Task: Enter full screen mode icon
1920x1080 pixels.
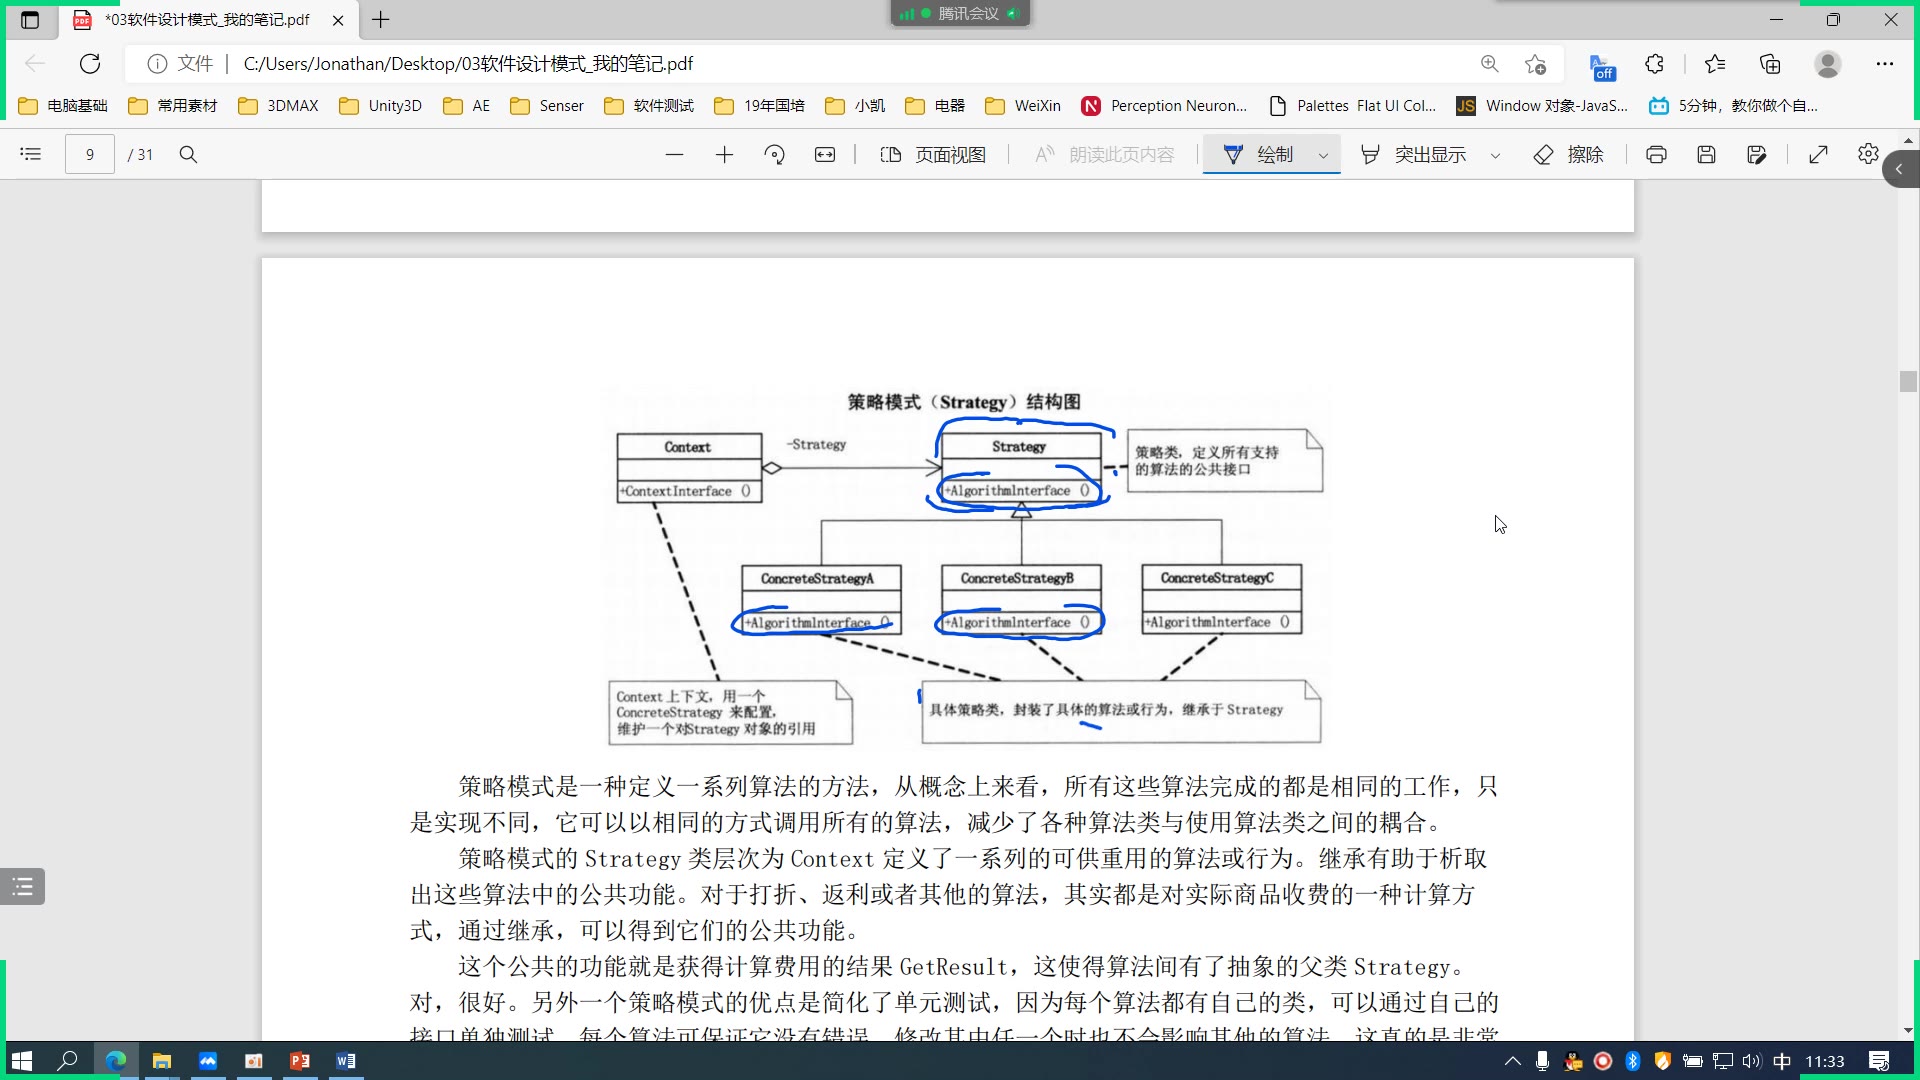Action: pyautogui.click(x=1818, y=154)
